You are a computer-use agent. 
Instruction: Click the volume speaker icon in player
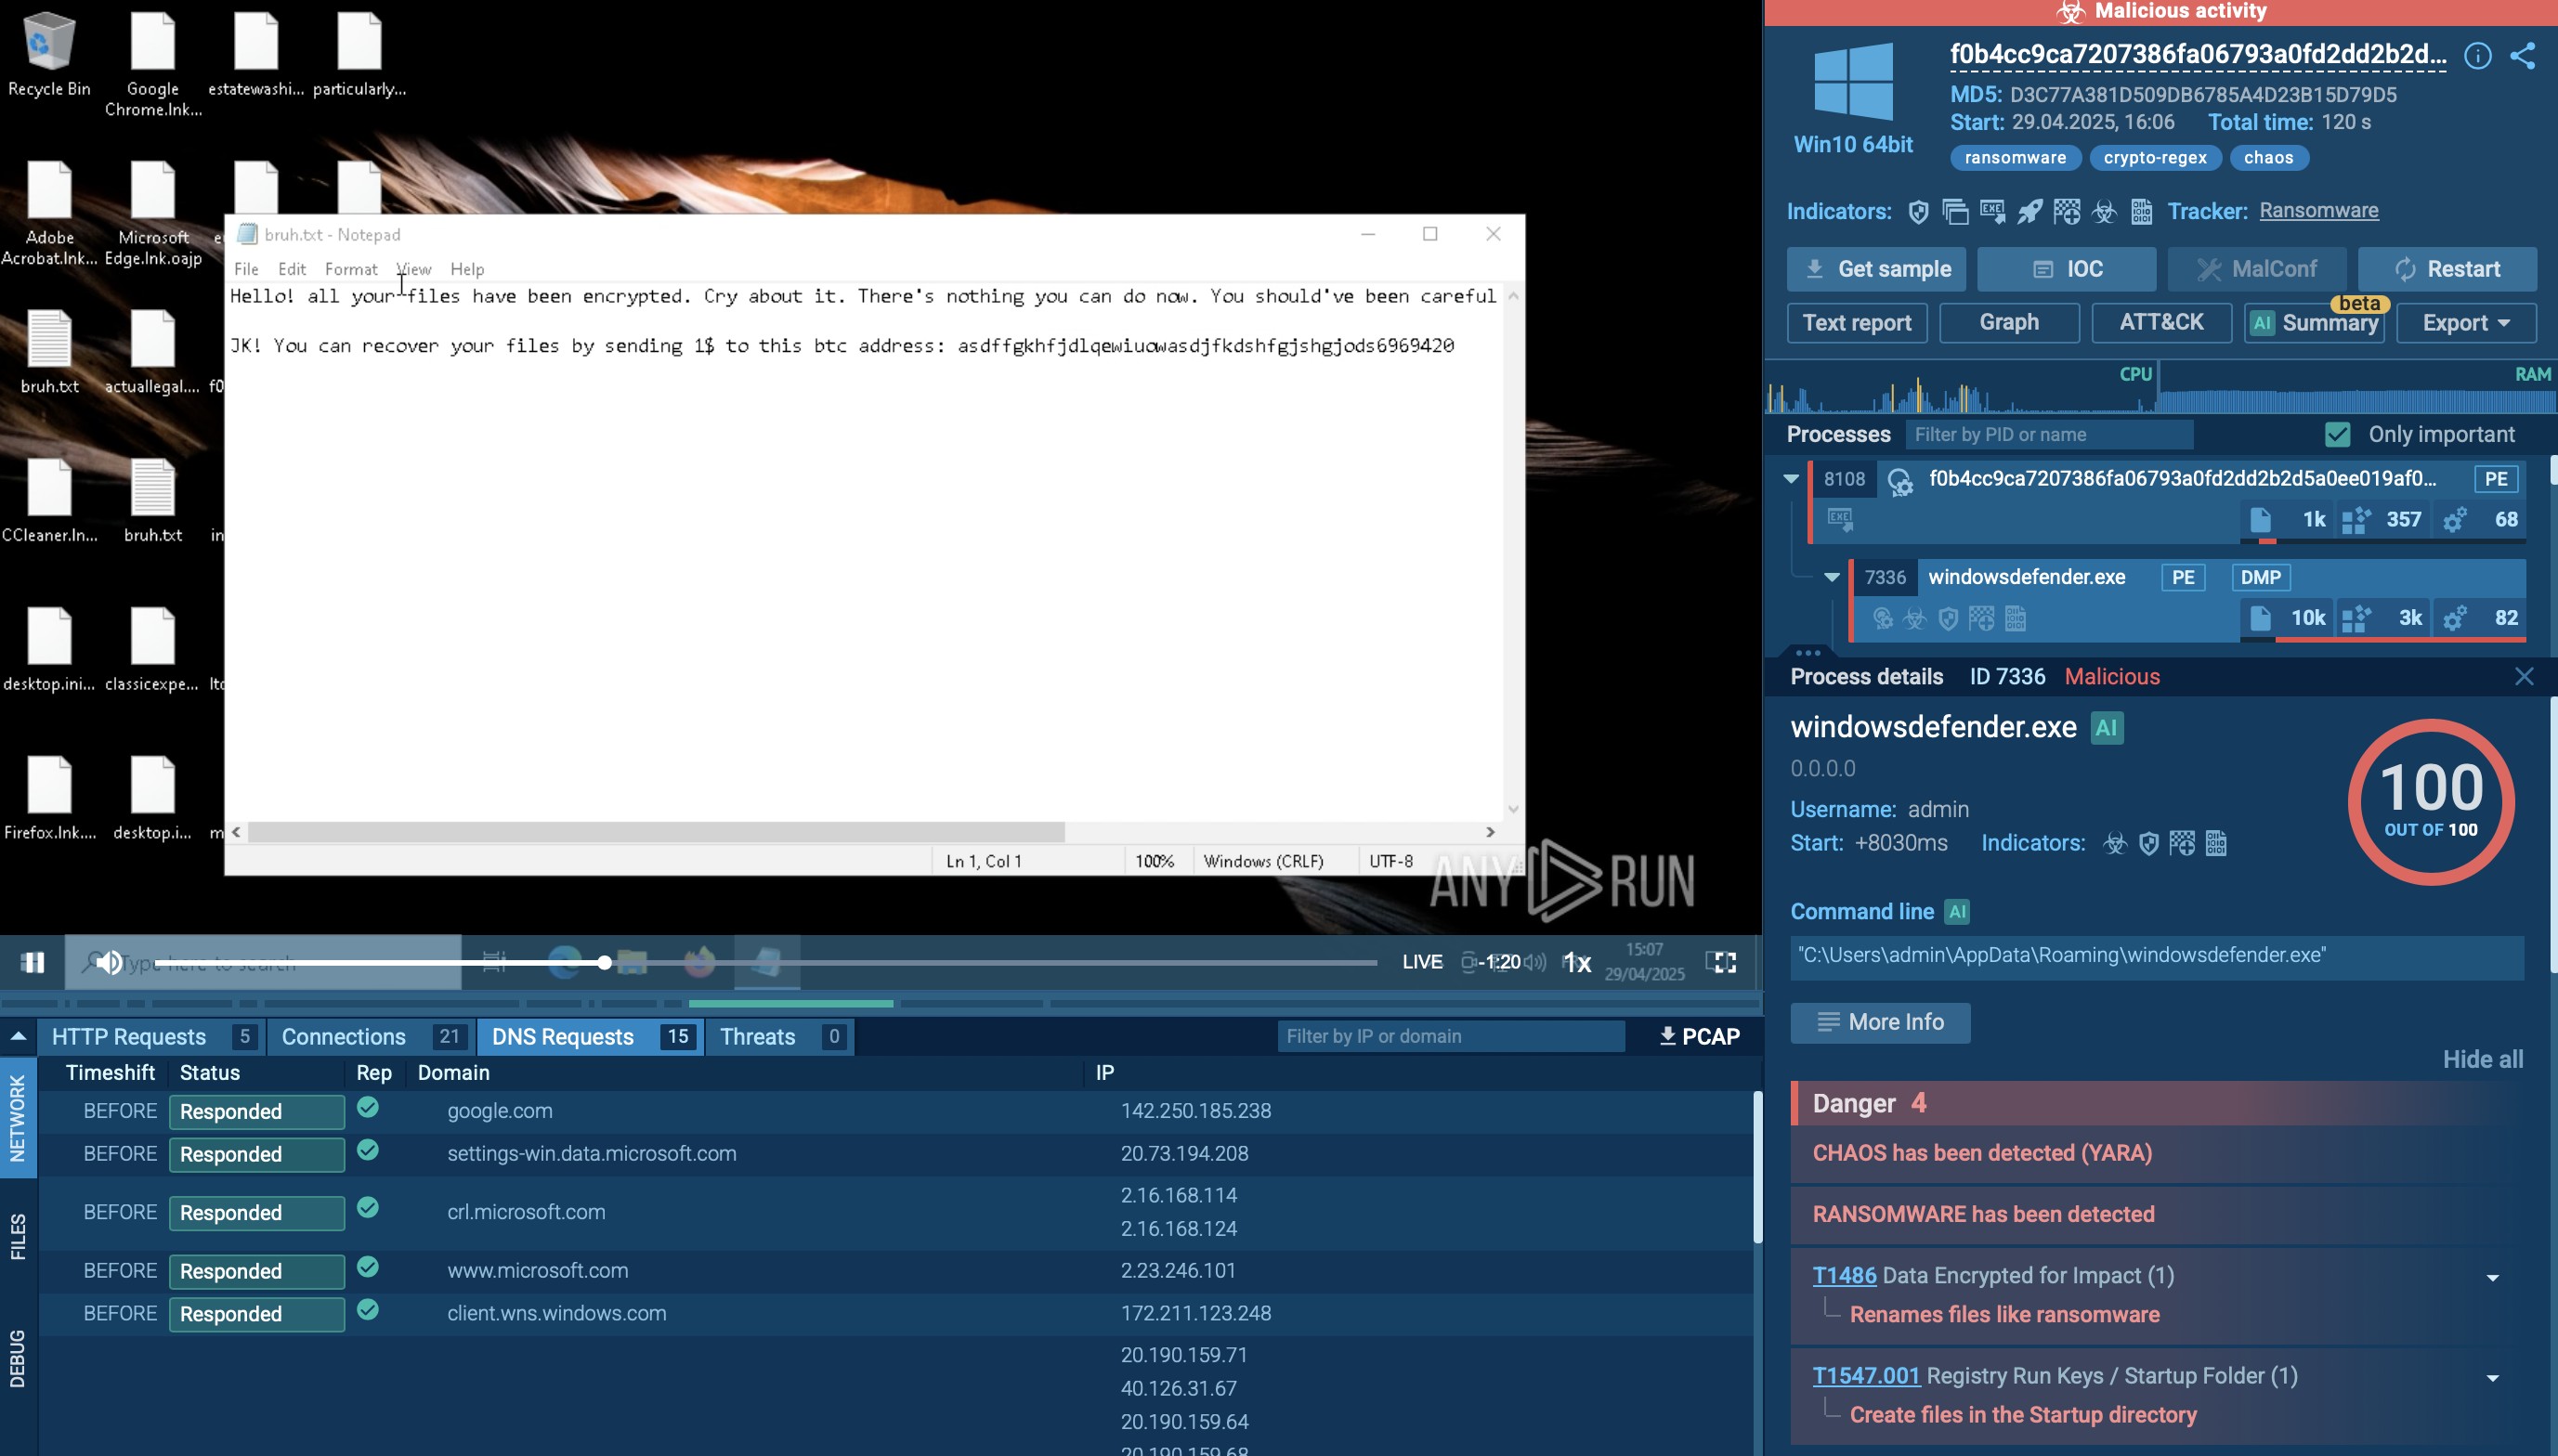pos(110,962)
